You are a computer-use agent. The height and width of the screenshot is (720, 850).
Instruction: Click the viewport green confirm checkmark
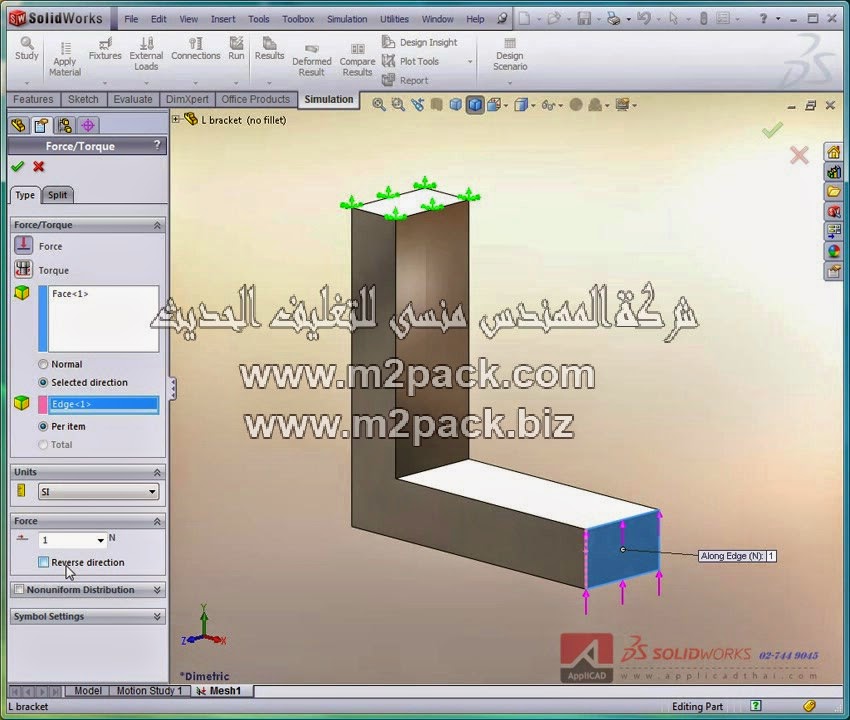pos(772,130)
